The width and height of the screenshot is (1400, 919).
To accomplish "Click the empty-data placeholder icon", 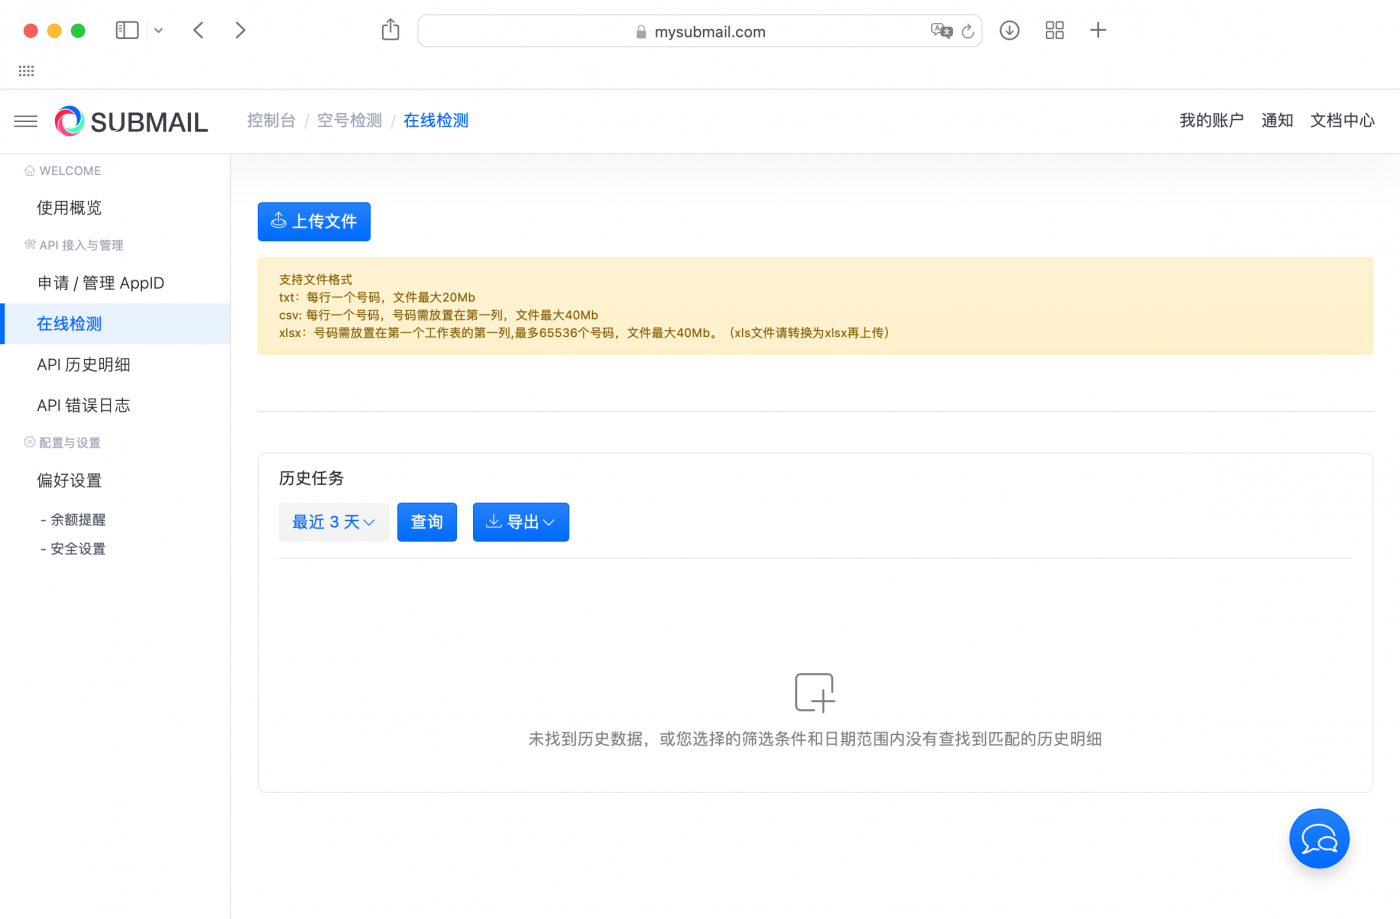I will coord(815,692).
